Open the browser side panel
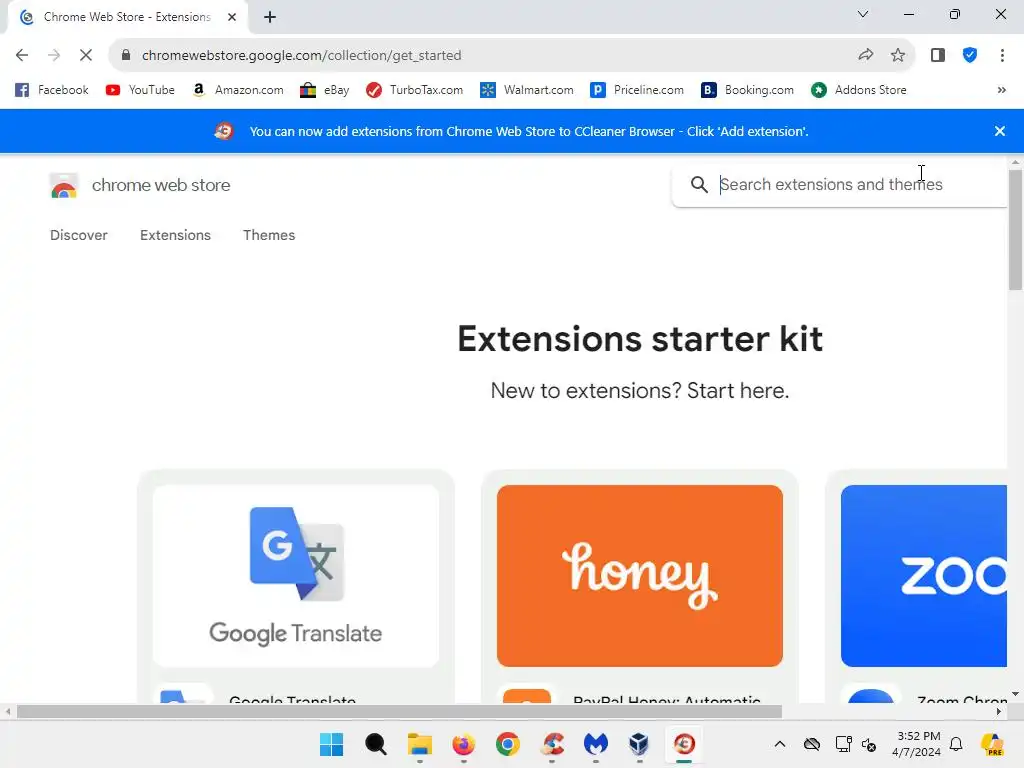 click(x=938, y=56)
